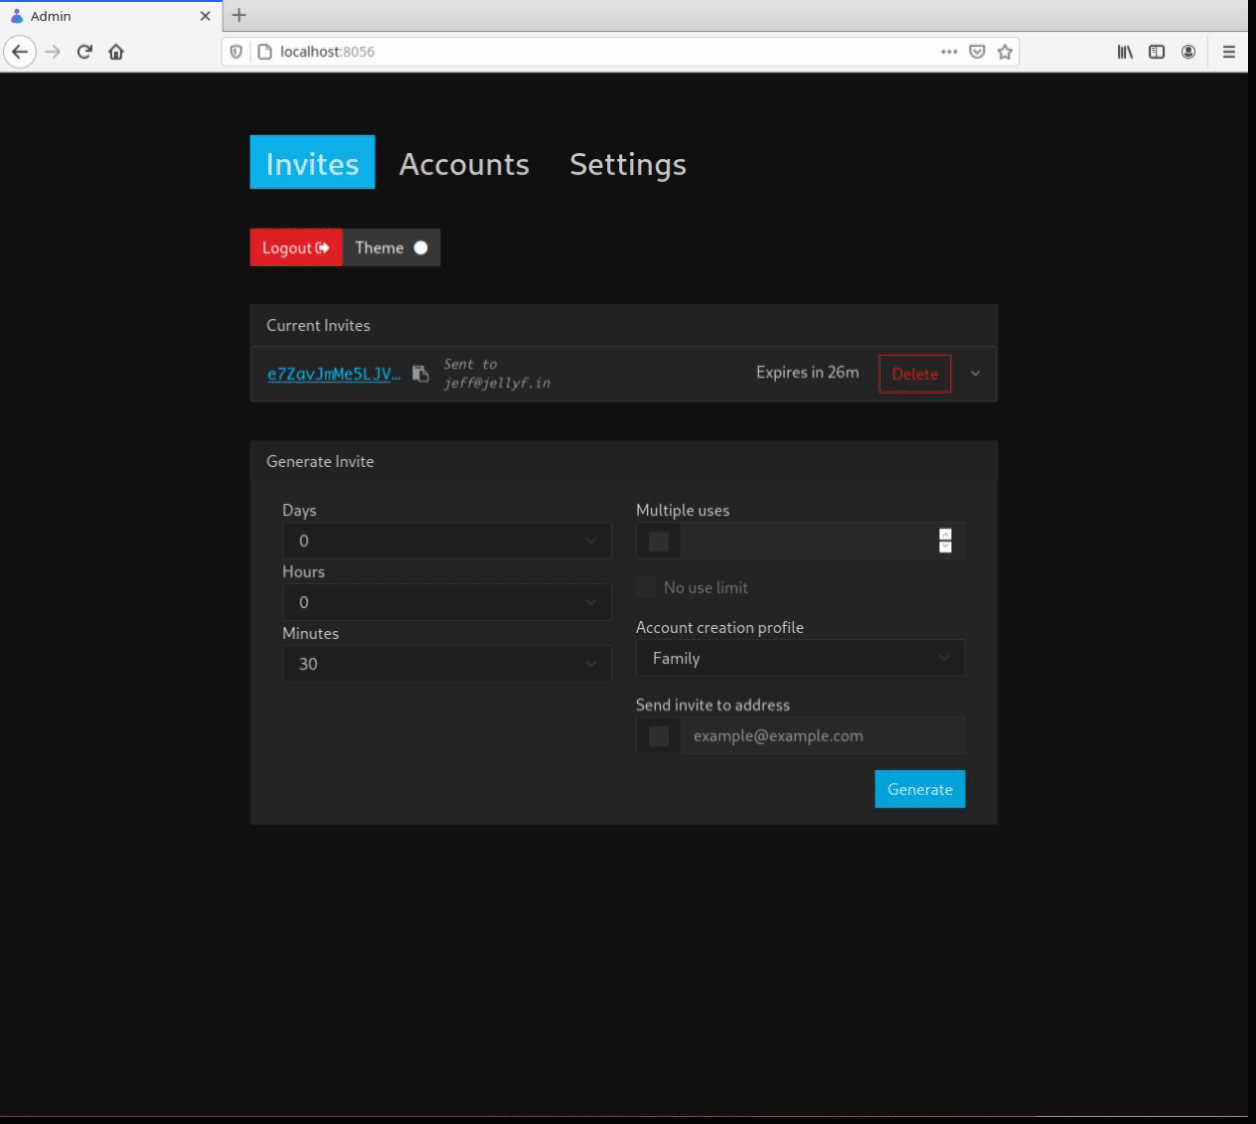Copy invite link clipboard icon
The image size is (1256, 1124).
pyautogui.click(x=421, y=374)
